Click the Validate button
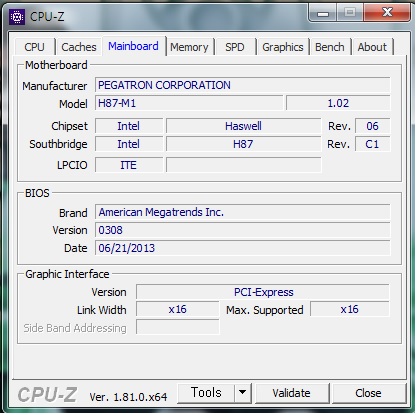The image size is (418, 415). click(291, 393)
